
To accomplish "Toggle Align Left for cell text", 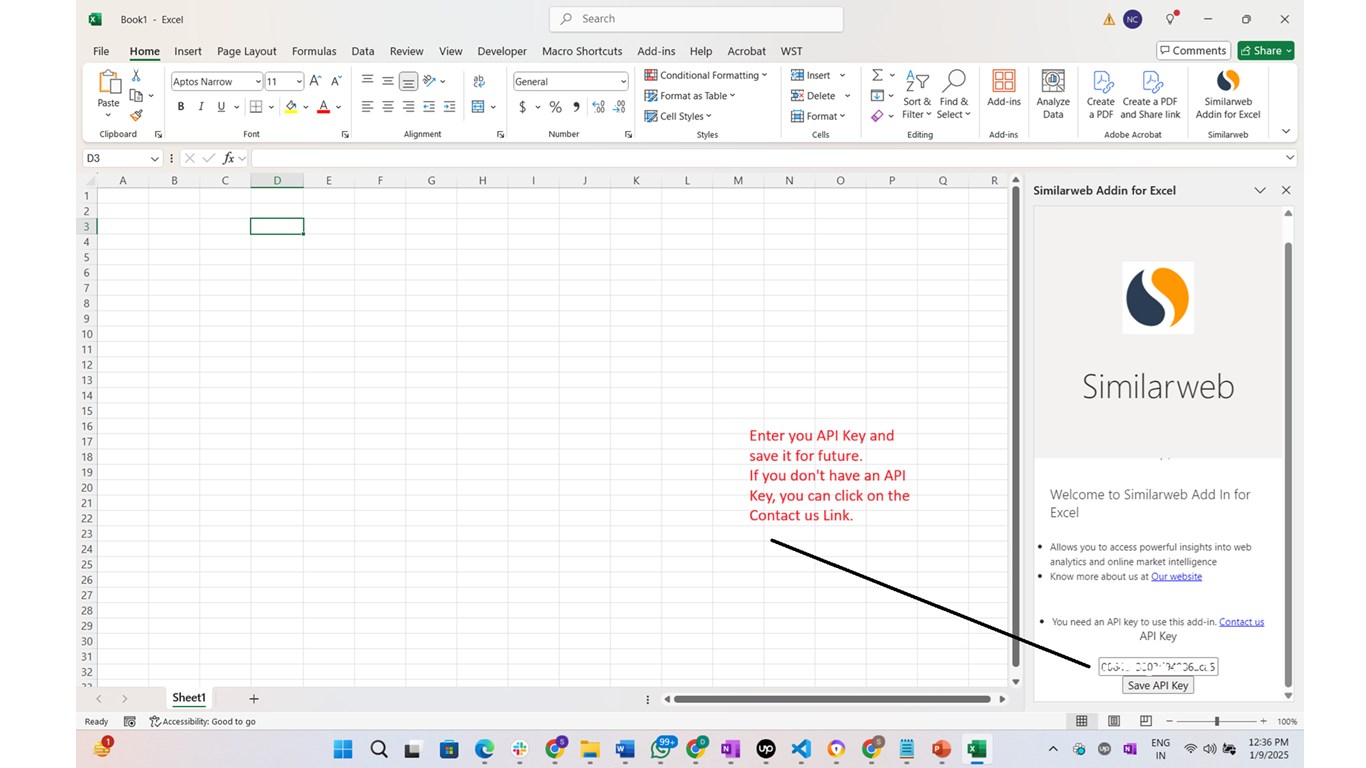I will click(367, 107).
